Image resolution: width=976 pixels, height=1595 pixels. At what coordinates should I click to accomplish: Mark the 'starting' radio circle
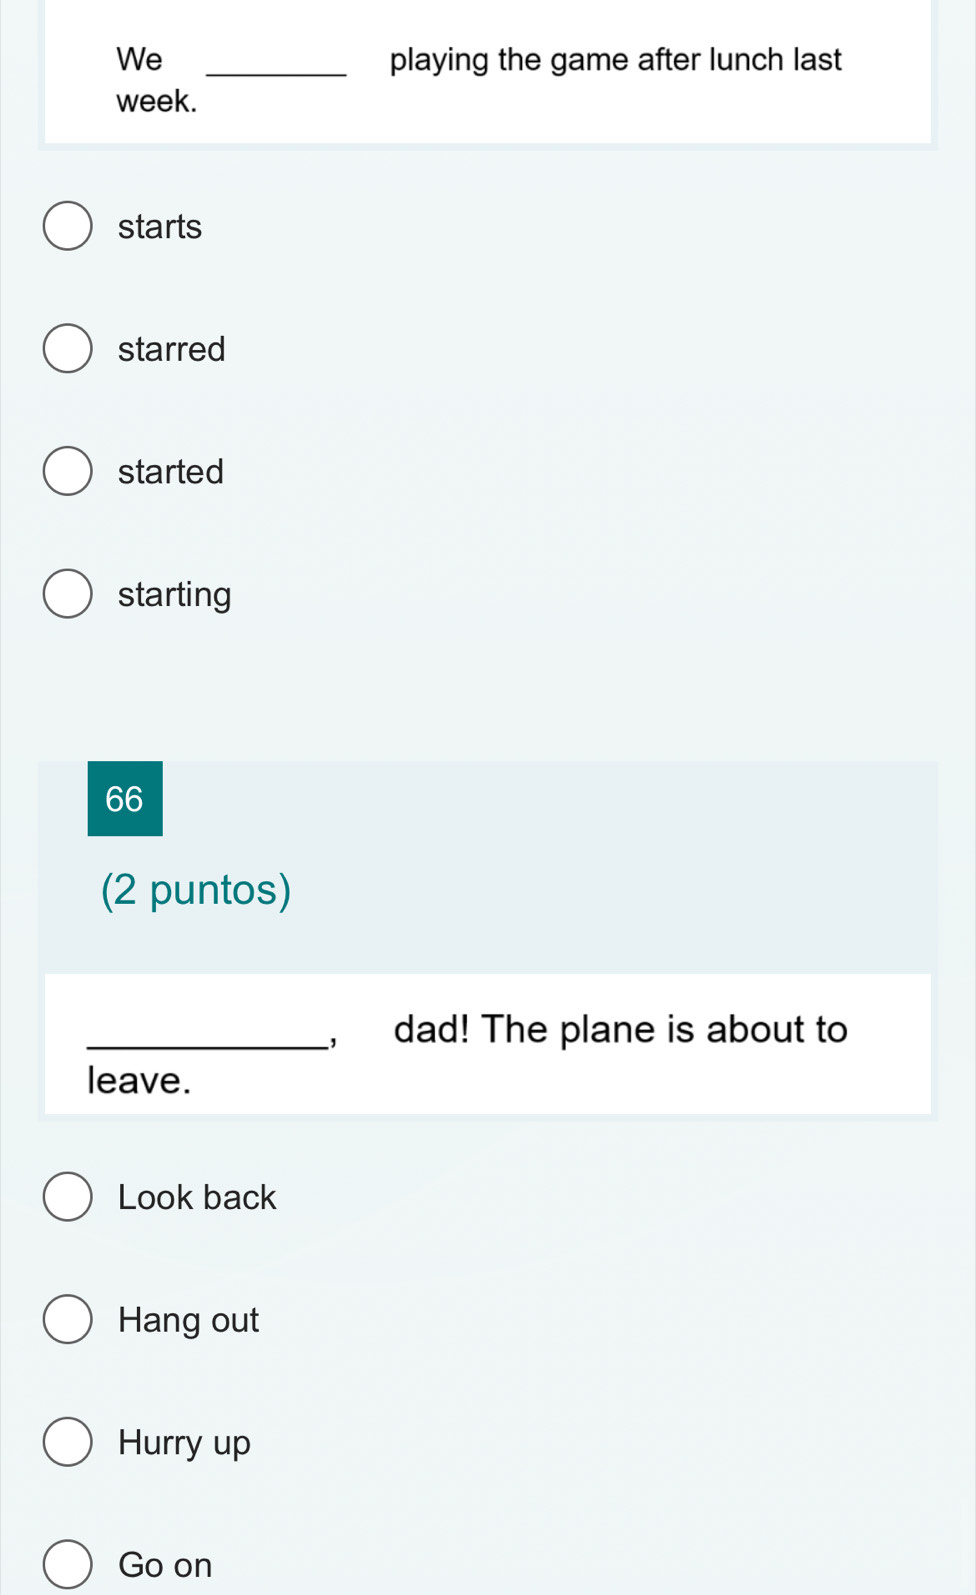click(67, 594)
